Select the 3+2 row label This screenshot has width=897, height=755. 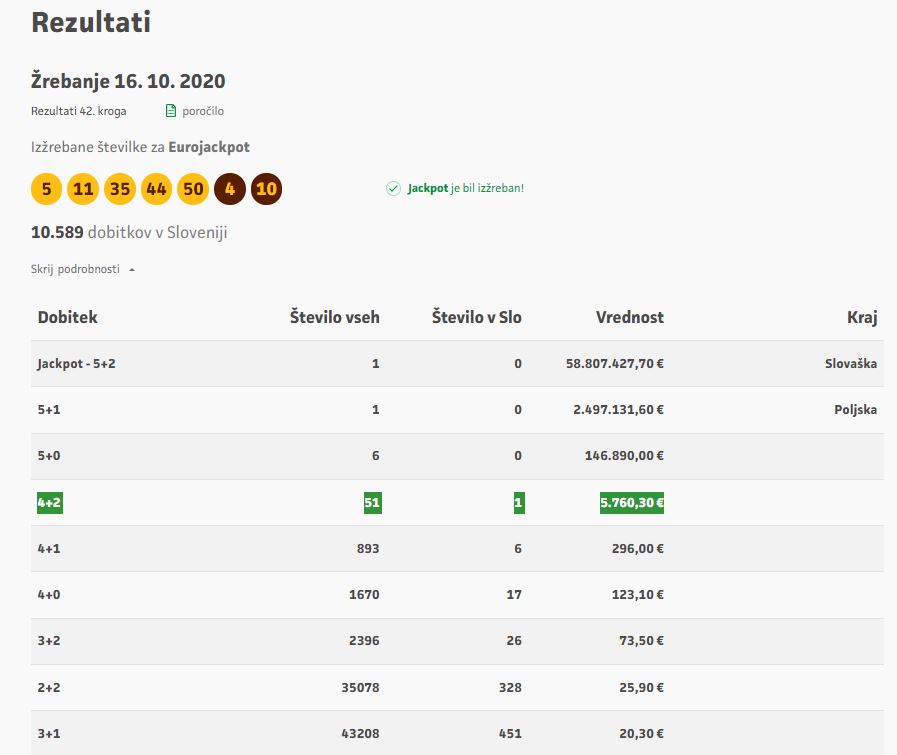[x=49, y=641]
